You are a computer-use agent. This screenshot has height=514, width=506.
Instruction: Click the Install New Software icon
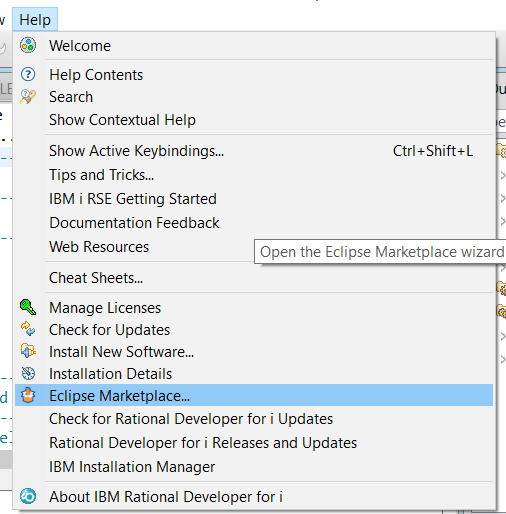click(x=28, y=351)
